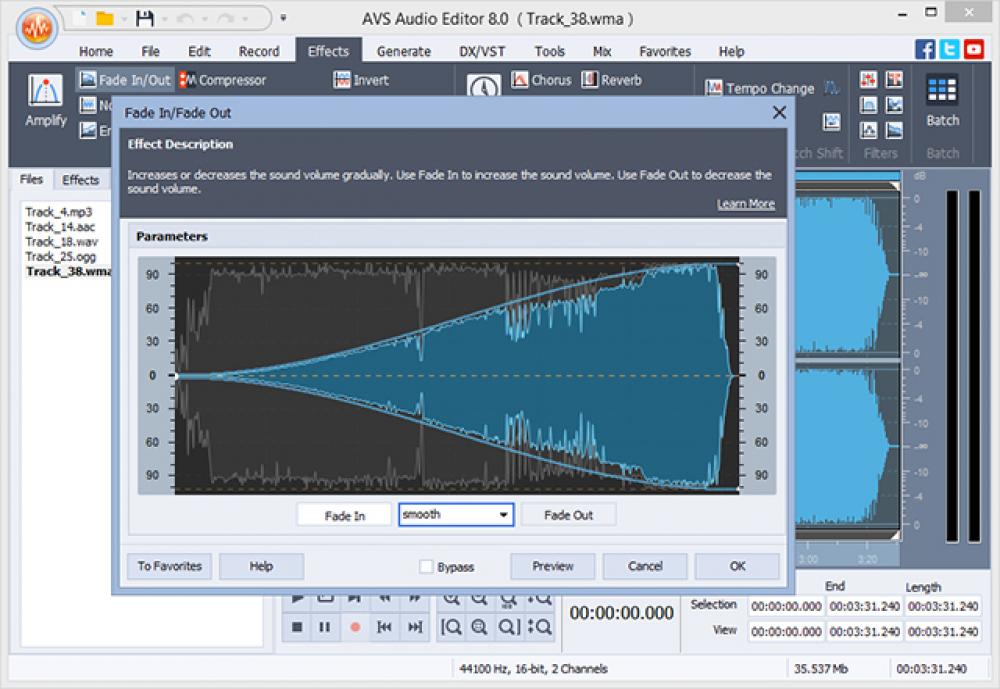Switch to the Effects tab in sidebar

click(80, 180)
